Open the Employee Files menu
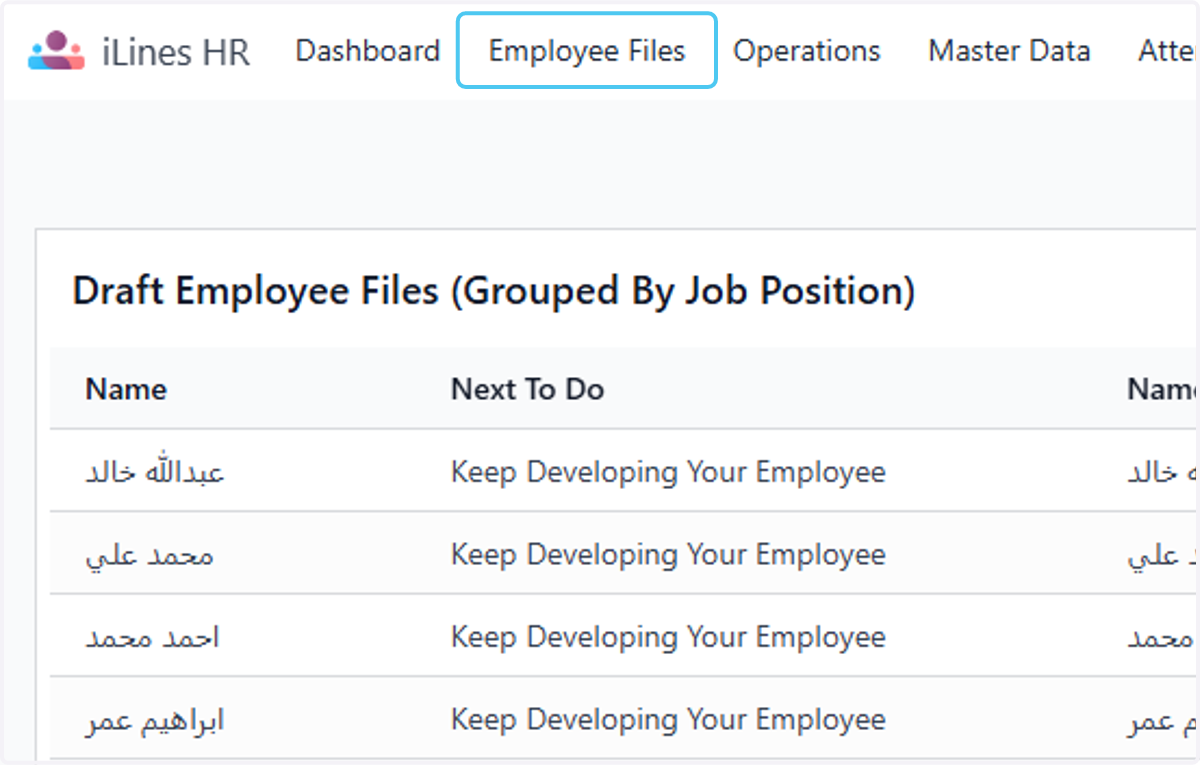This screenshot has height=765, width=1200. [587, 50]
